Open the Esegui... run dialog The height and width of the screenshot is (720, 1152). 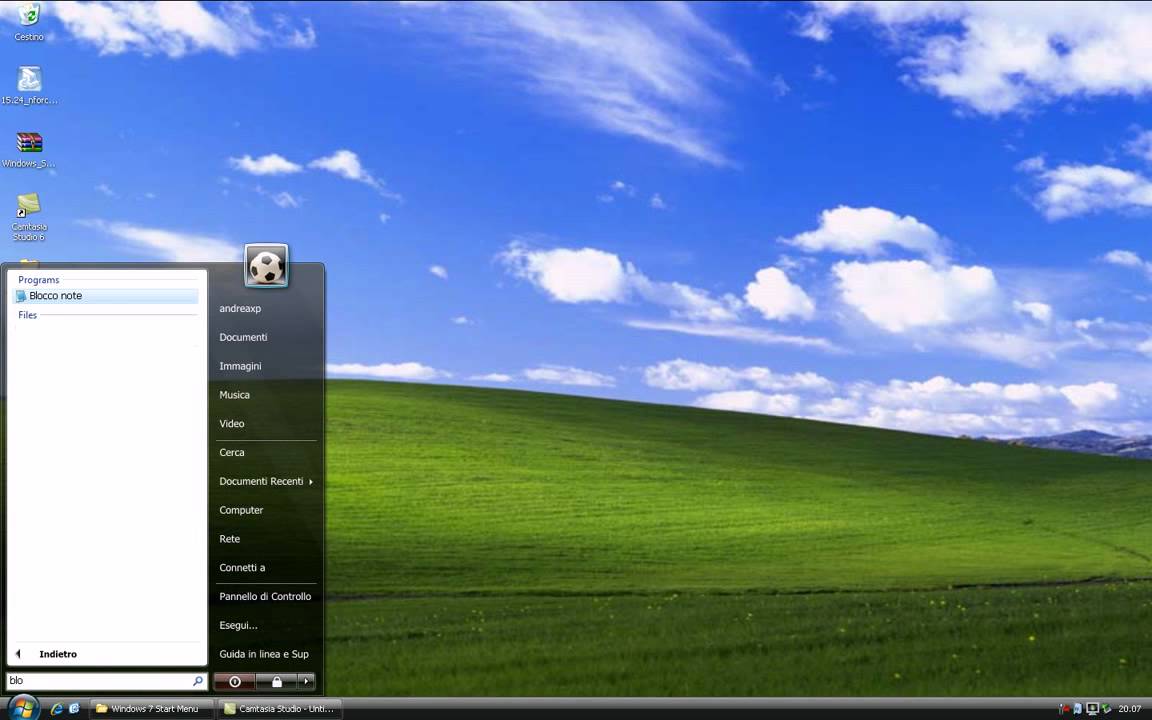click(238, 625)
